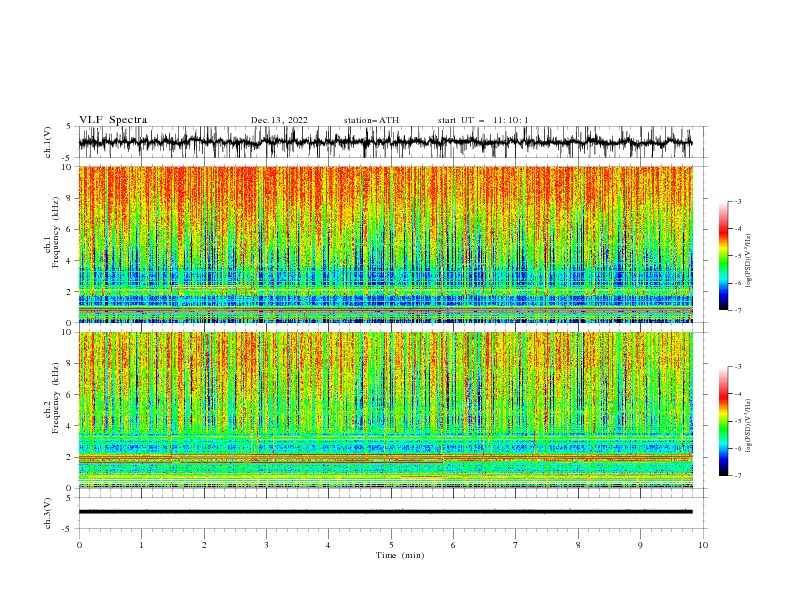
Task: Click the "-3" label on upper colorbar
Action: click(x=737, y=201)
